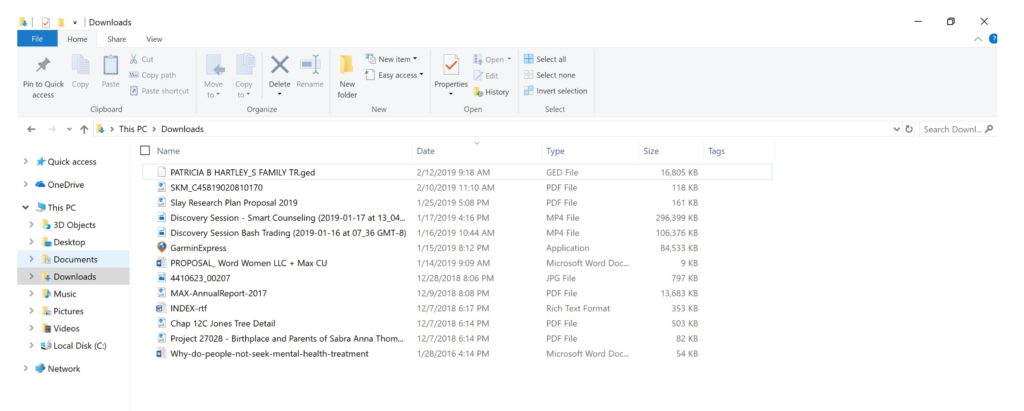The height and width of the screenshot is (411, 1024).
Task: Click the Pin to Quick access icon
Action: click(43, 68)
